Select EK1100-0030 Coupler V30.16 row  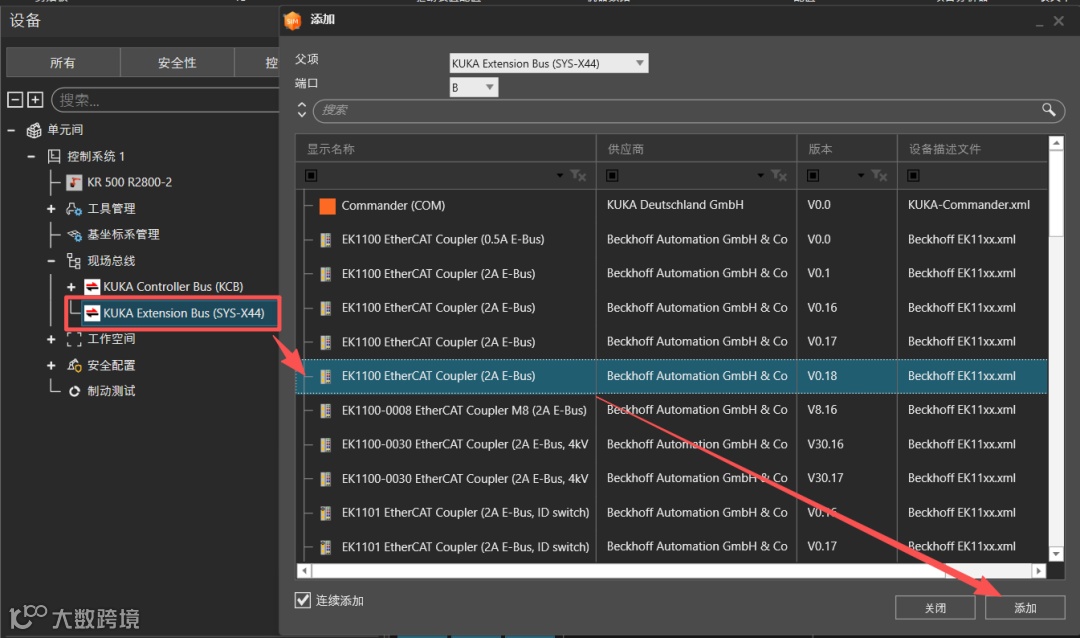click(x=672, y=444)
